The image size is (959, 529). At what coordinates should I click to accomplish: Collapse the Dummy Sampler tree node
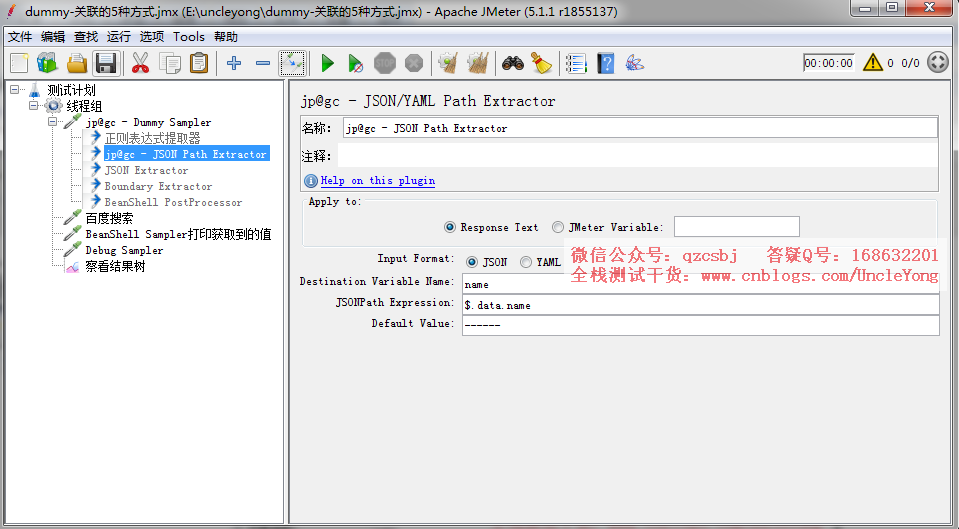[53, 122]
